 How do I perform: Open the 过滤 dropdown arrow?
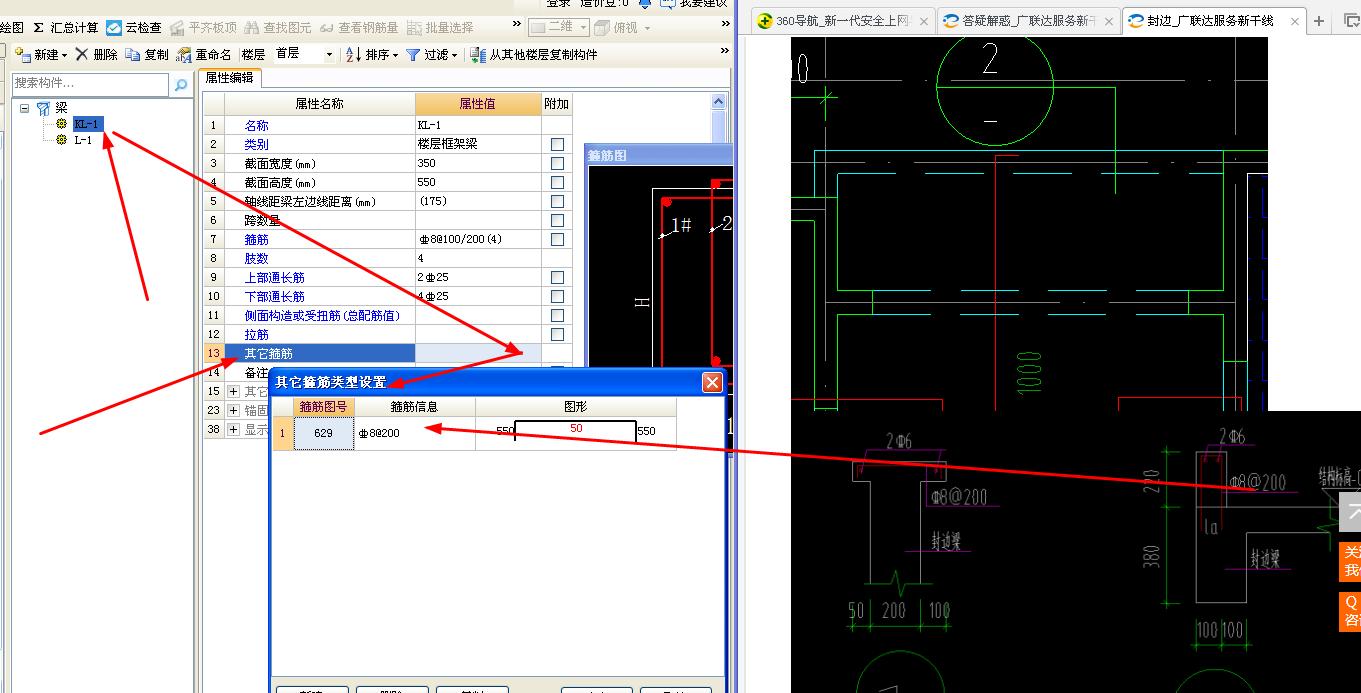(455, 56)
